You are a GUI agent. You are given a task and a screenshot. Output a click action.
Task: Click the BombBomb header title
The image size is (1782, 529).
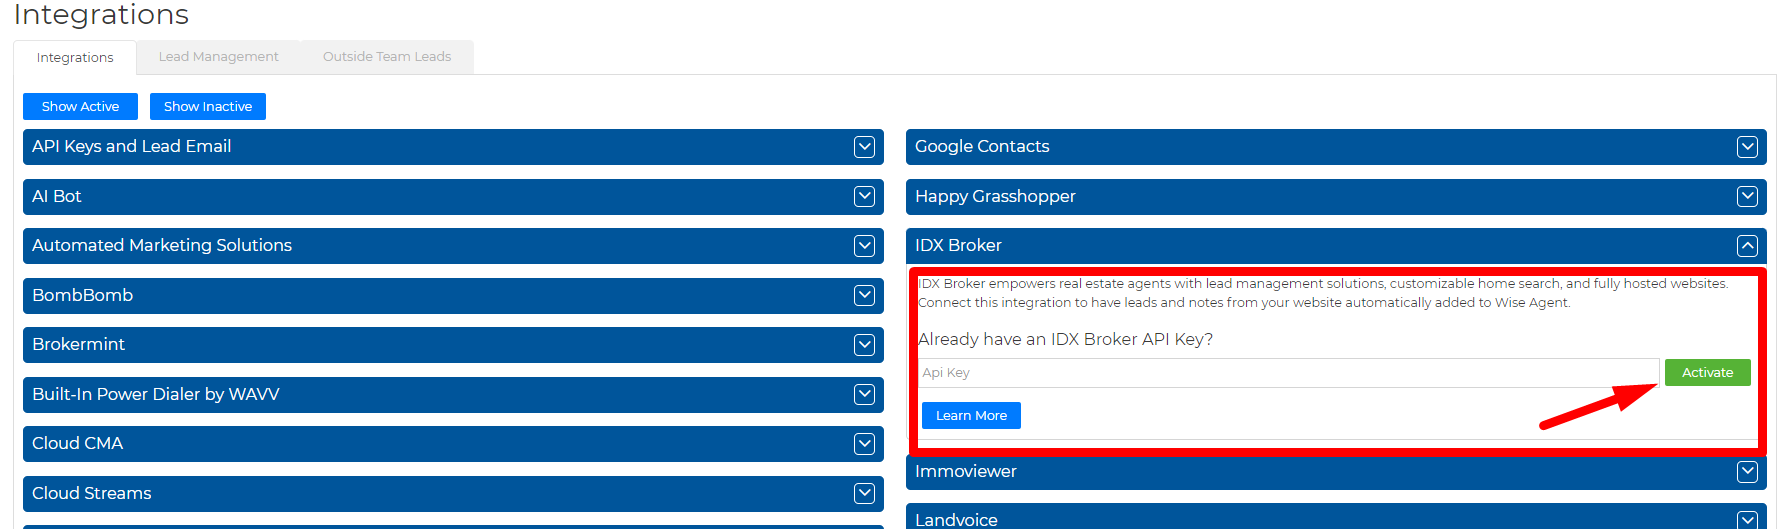point(82,295)
